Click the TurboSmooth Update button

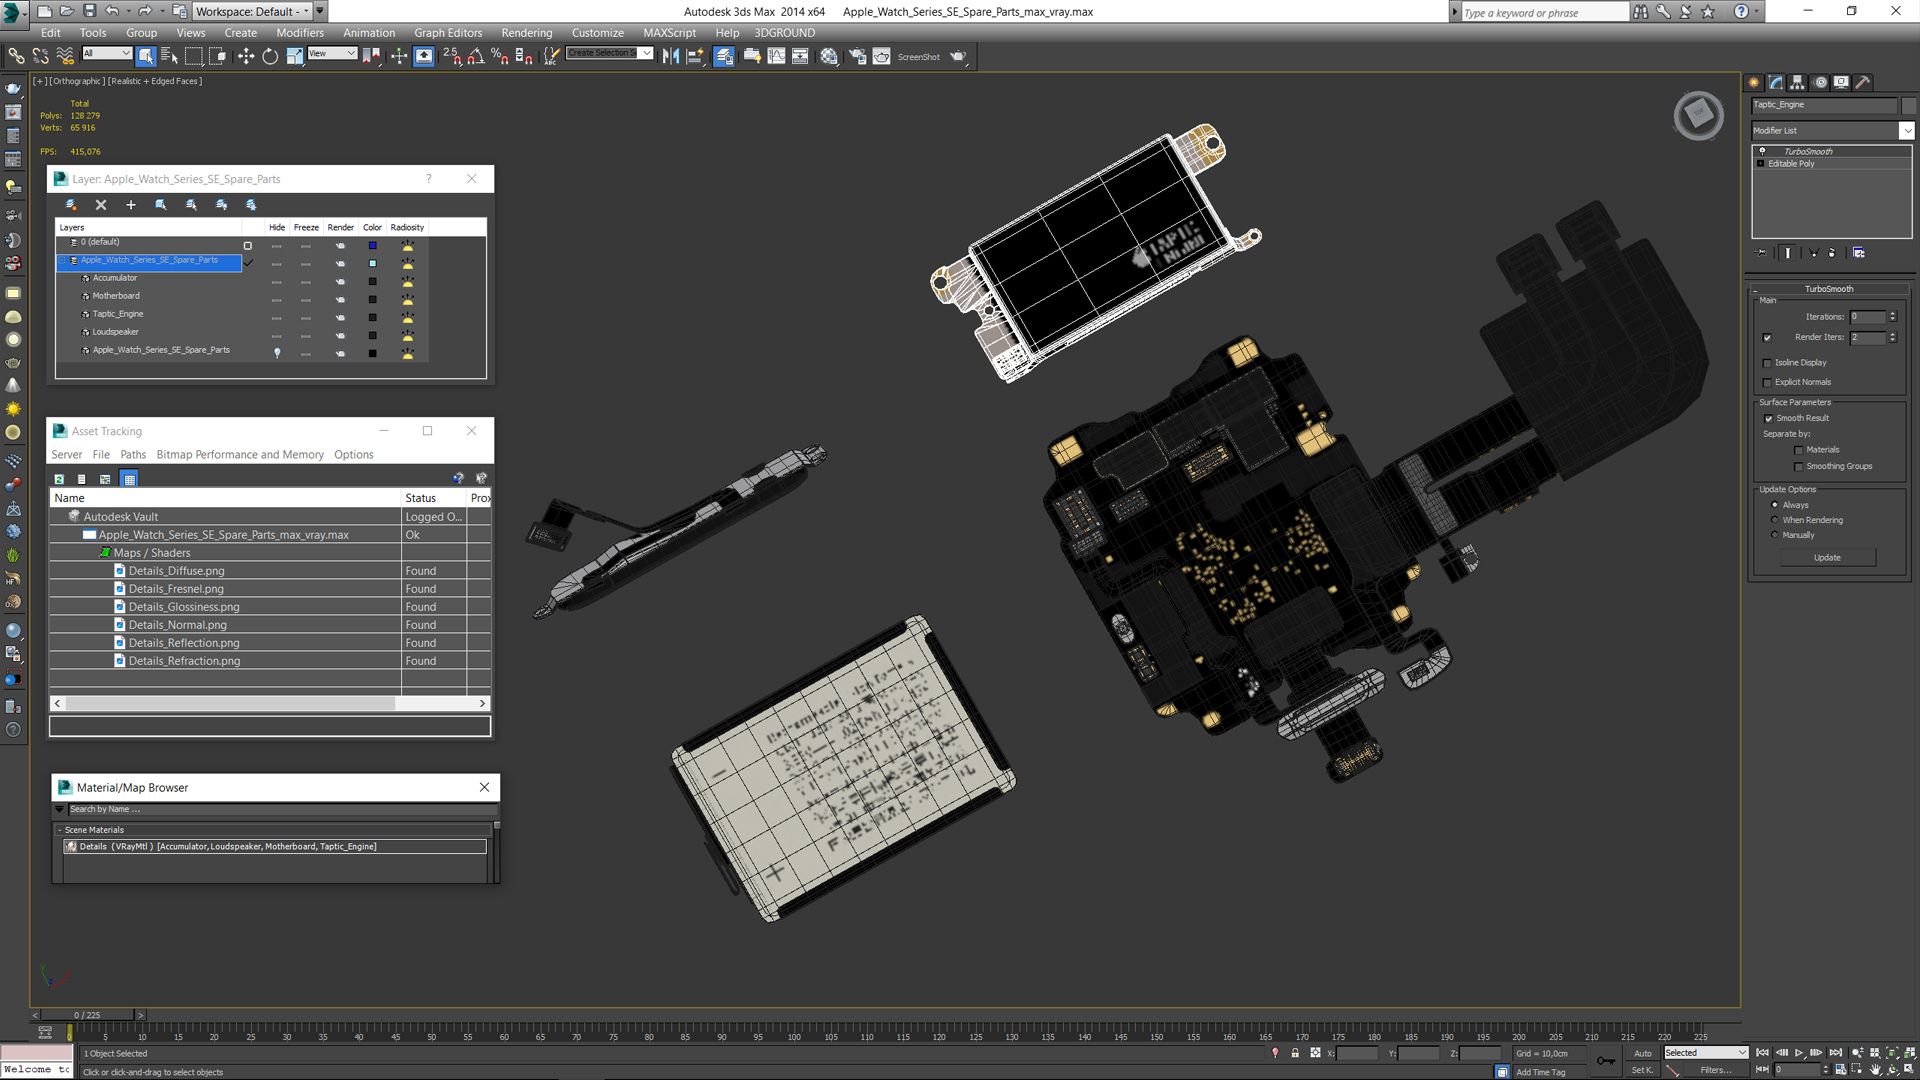(1827, 558)
